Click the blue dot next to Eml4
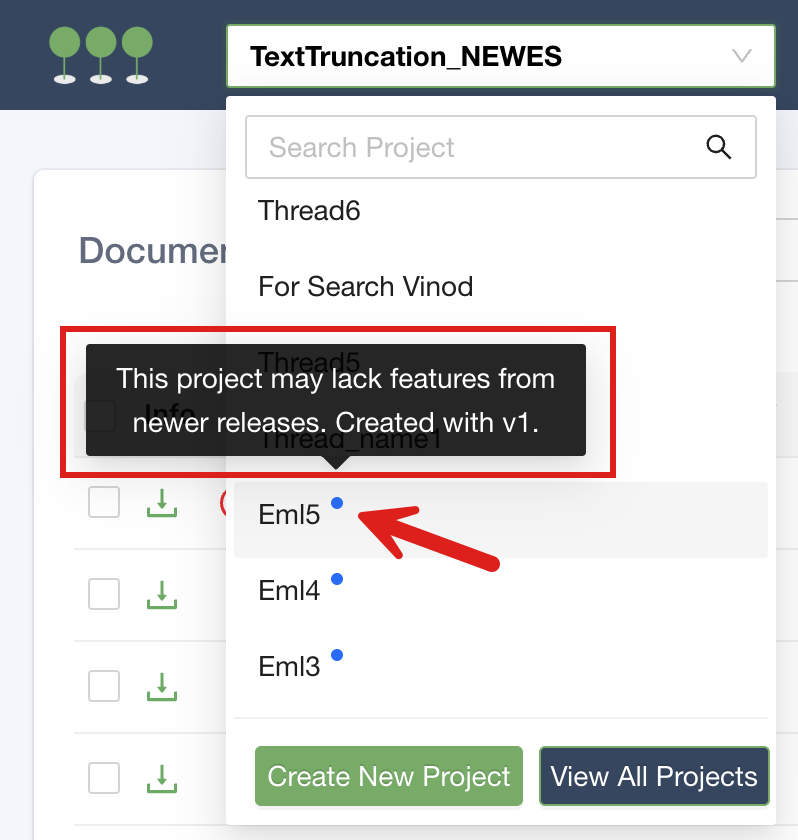Screen dimensions: 798x840 [x=337, y=579]
